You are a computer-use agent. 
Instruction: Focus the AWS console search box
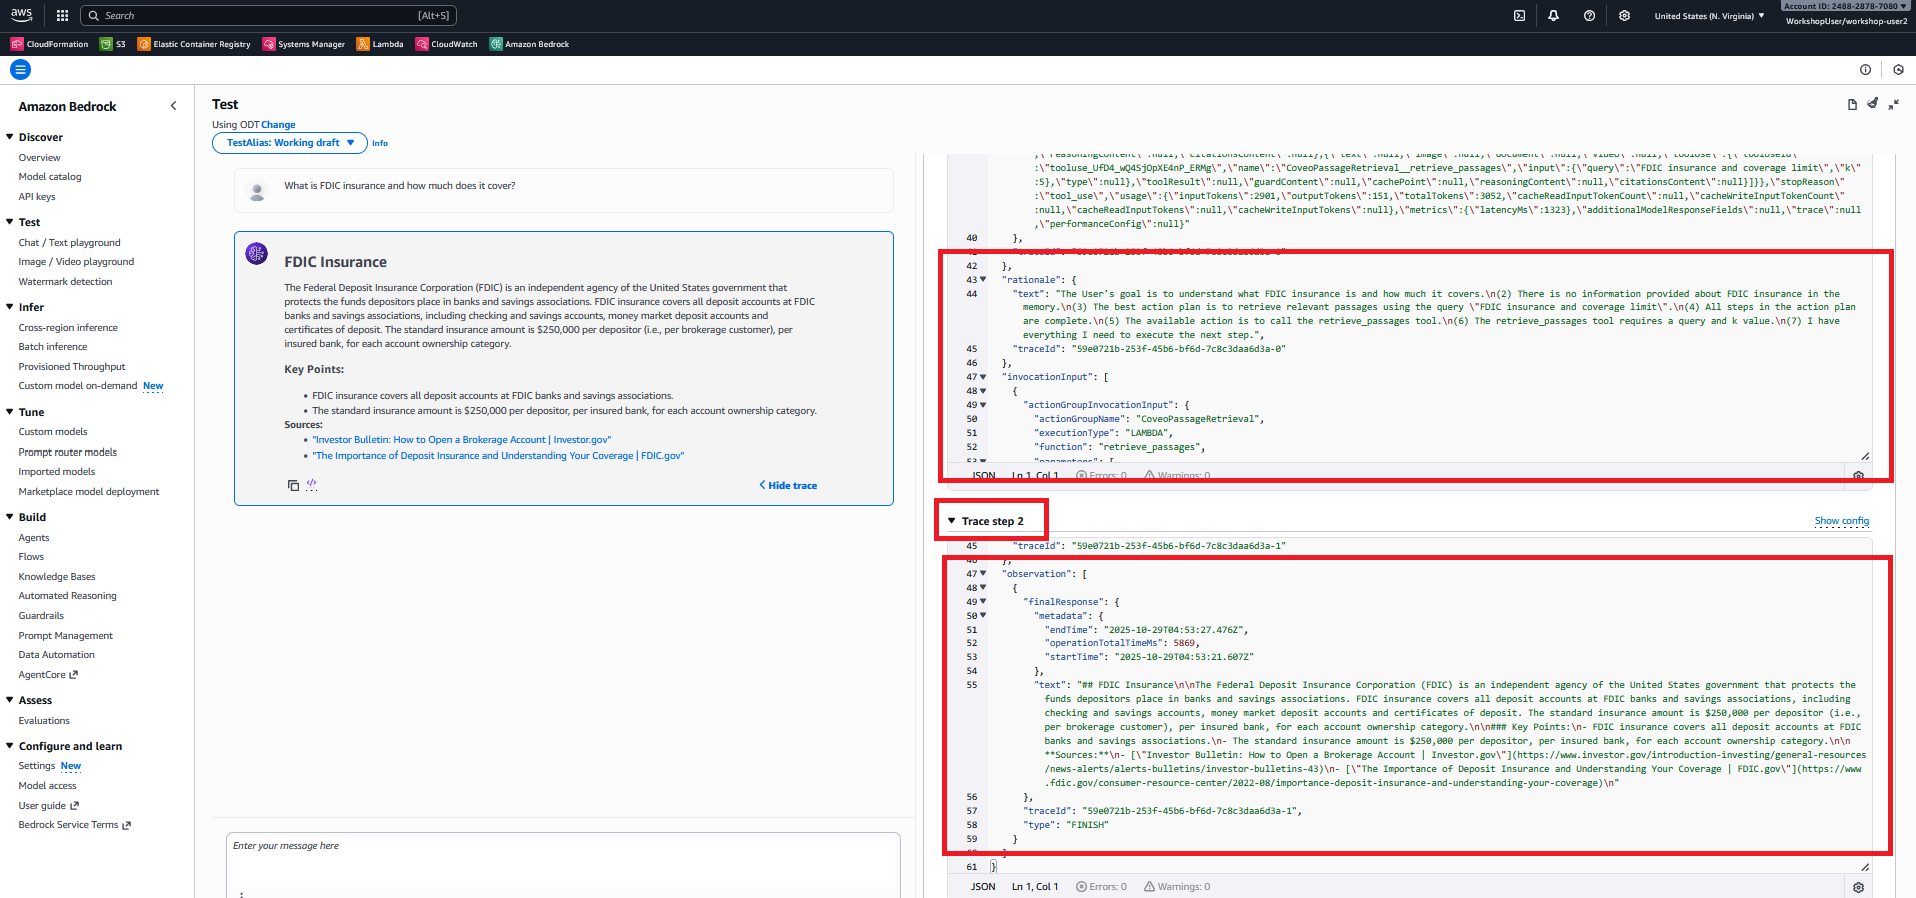tap(268, 16)
